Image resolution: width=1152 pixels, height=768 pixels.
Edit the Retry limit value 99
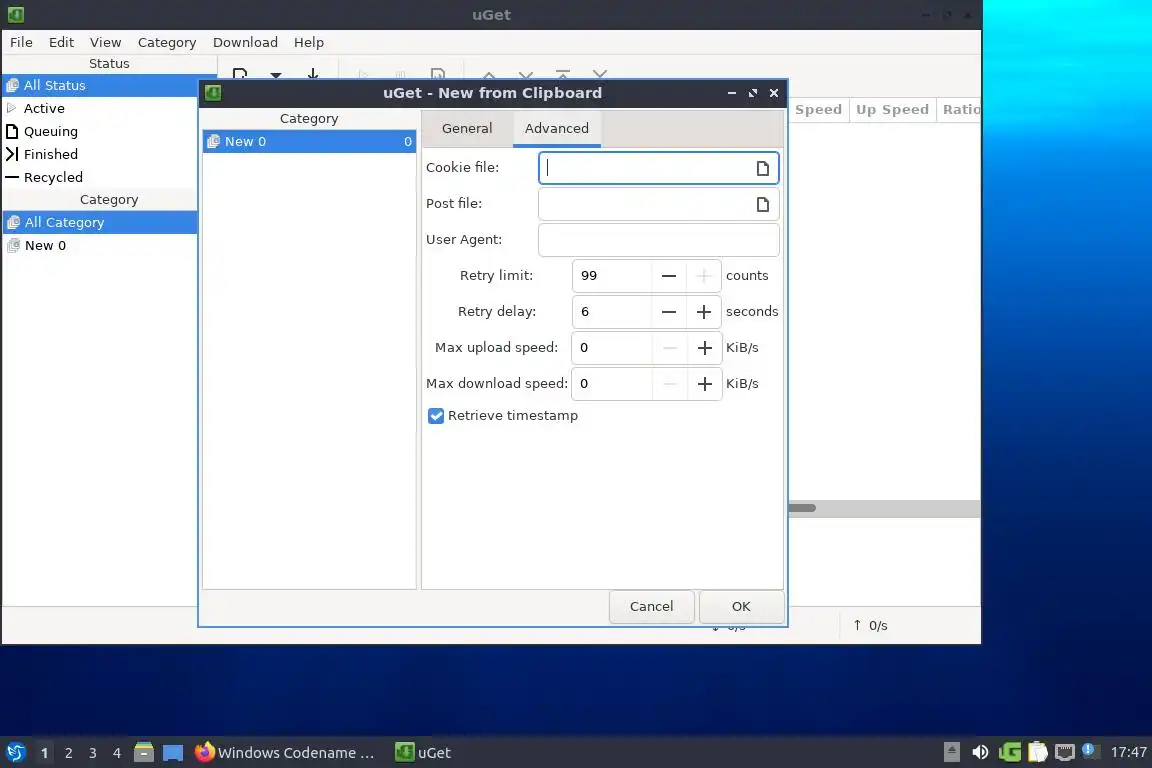[612, 276]
